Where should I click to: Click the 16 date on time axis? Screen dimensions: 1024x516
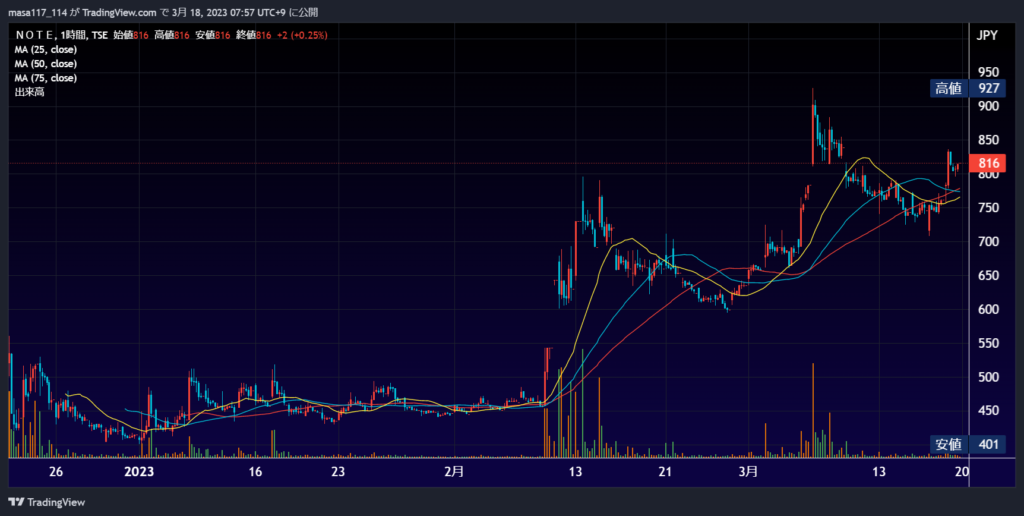[255, 472]
